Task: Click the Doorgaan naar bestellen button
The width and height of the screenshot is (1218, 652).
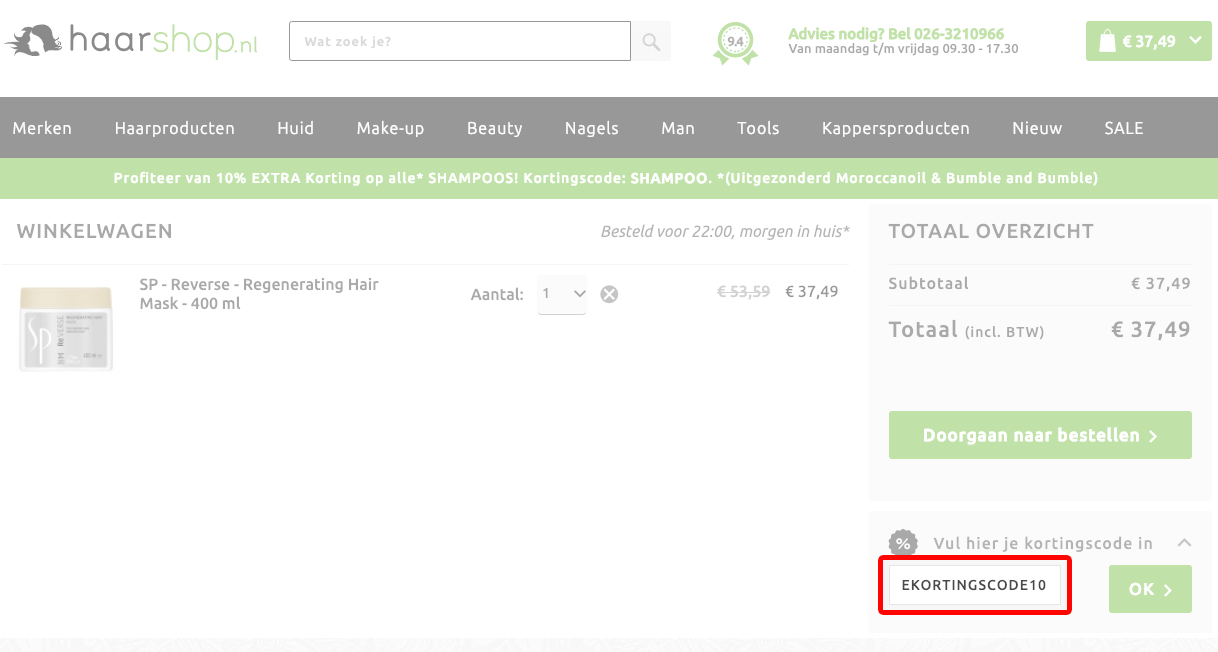Action: (1040, 435)
